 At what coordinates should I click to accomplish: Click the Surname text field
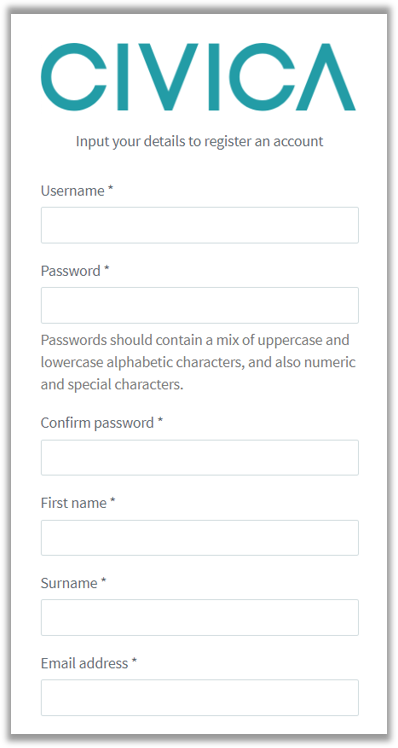tap(199, 617)
